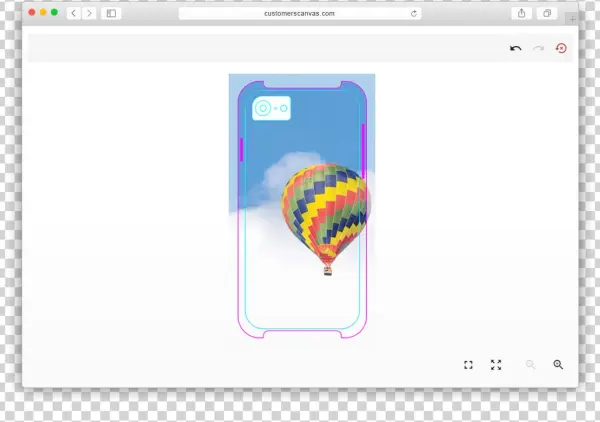Show all tabs overview
Image resolution: width=600 pixels, height=422 pixels.
(547, 13)
